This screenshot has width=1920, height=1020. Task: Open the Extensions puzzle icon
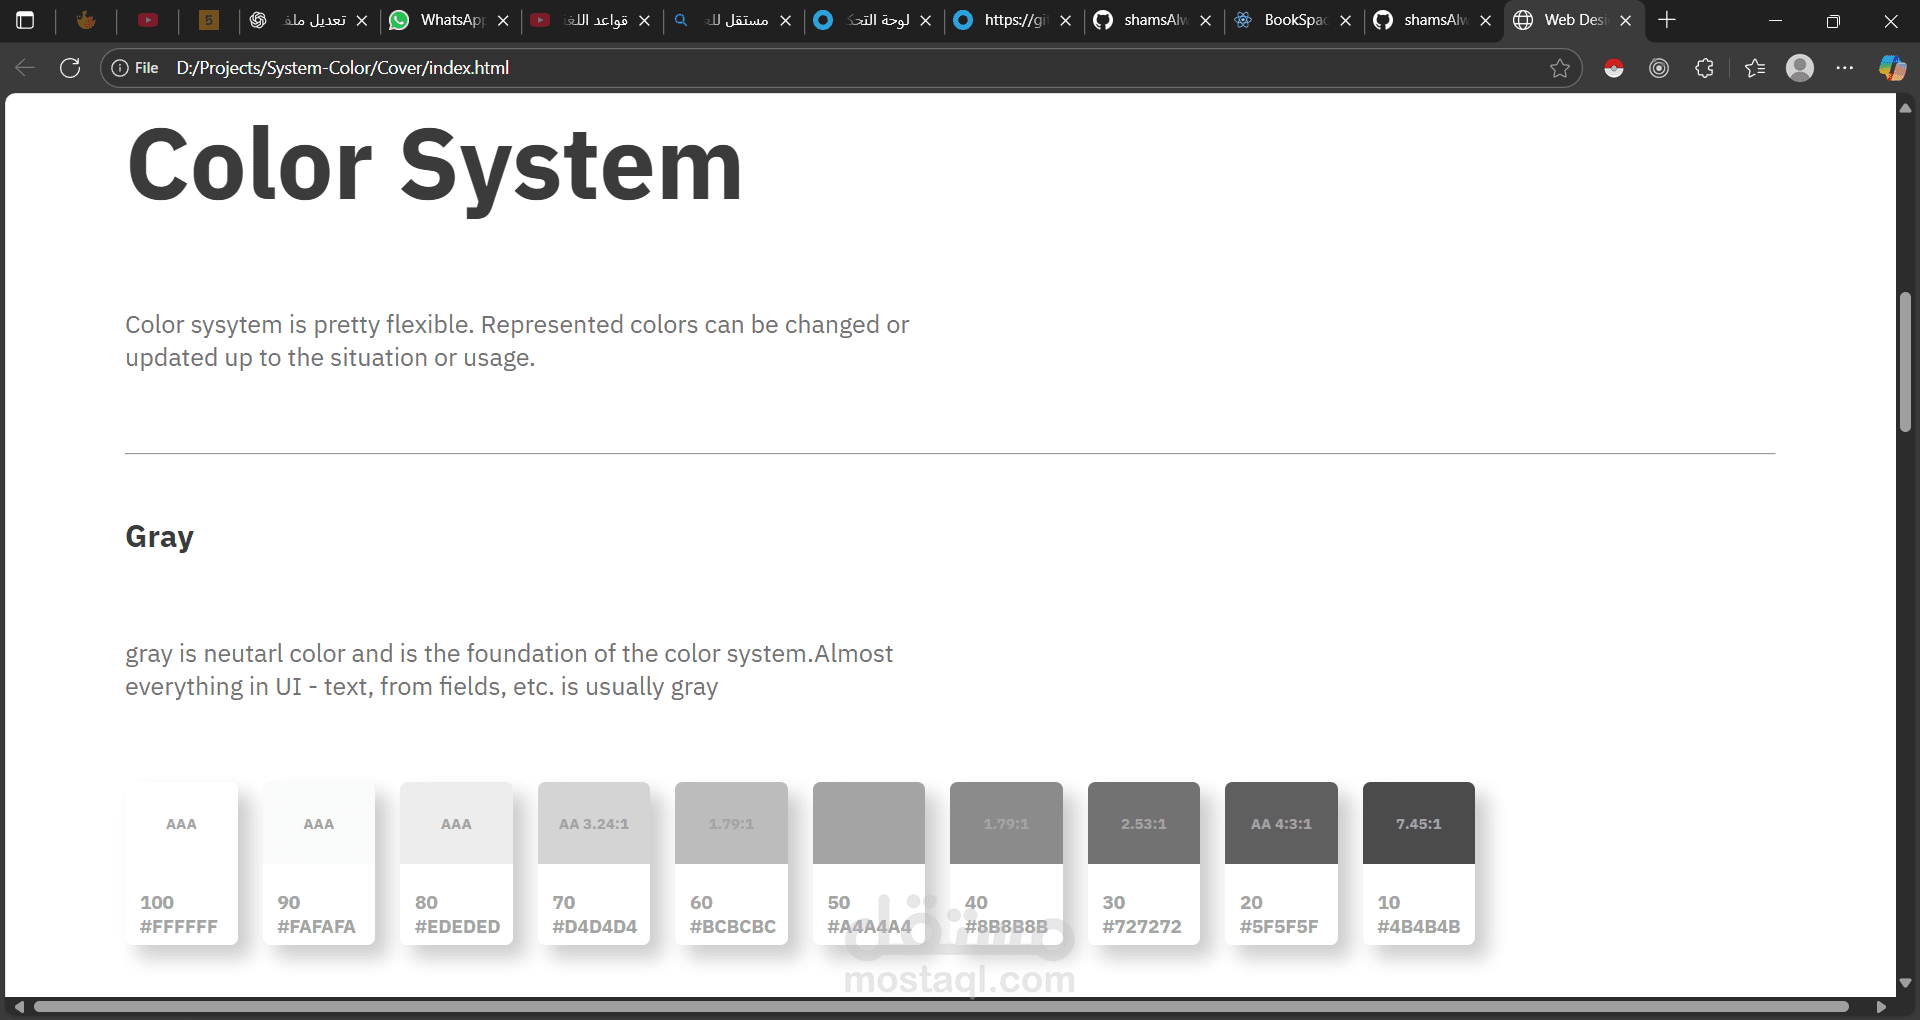click(1705, 68)
